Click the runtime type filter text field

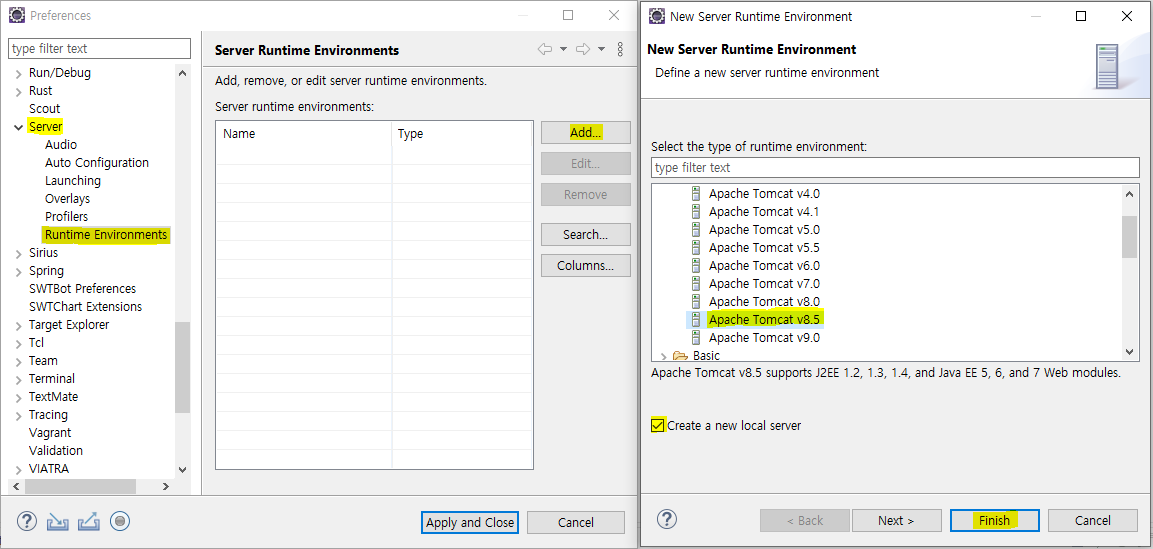pyautogui.click(x=895, y=168)
